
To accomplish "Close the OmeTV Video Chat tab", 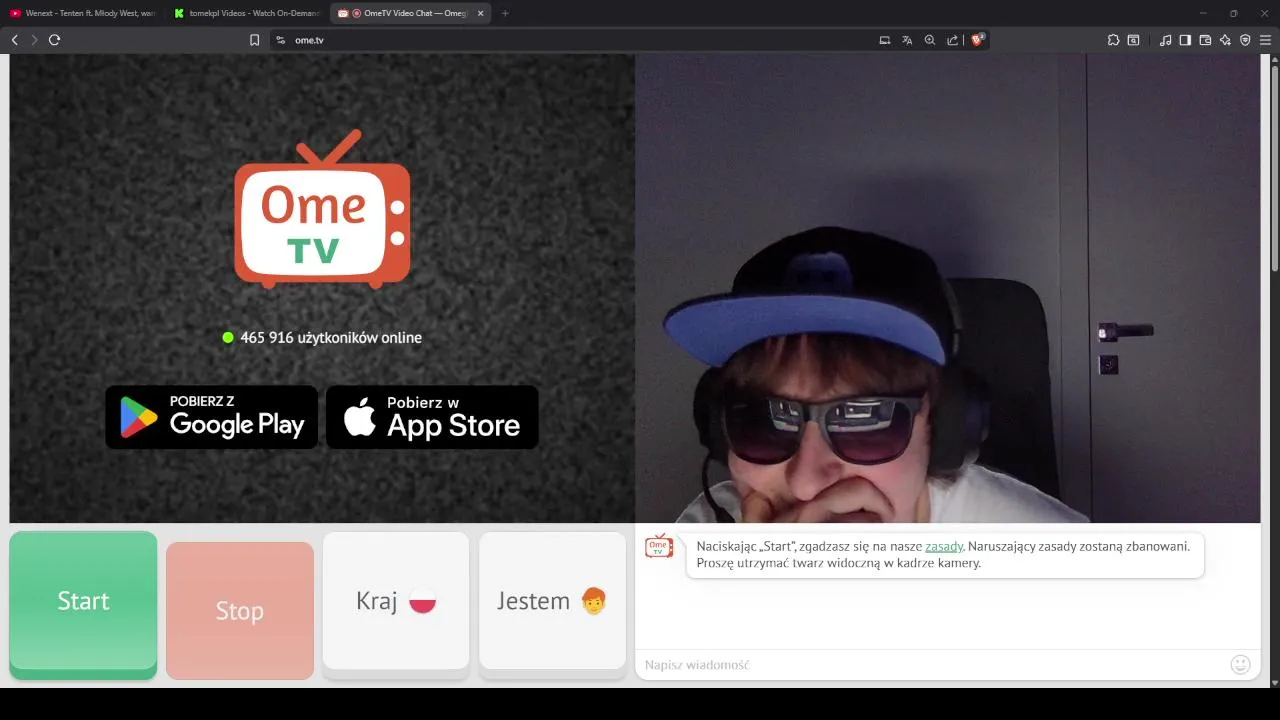I will 480,13.
